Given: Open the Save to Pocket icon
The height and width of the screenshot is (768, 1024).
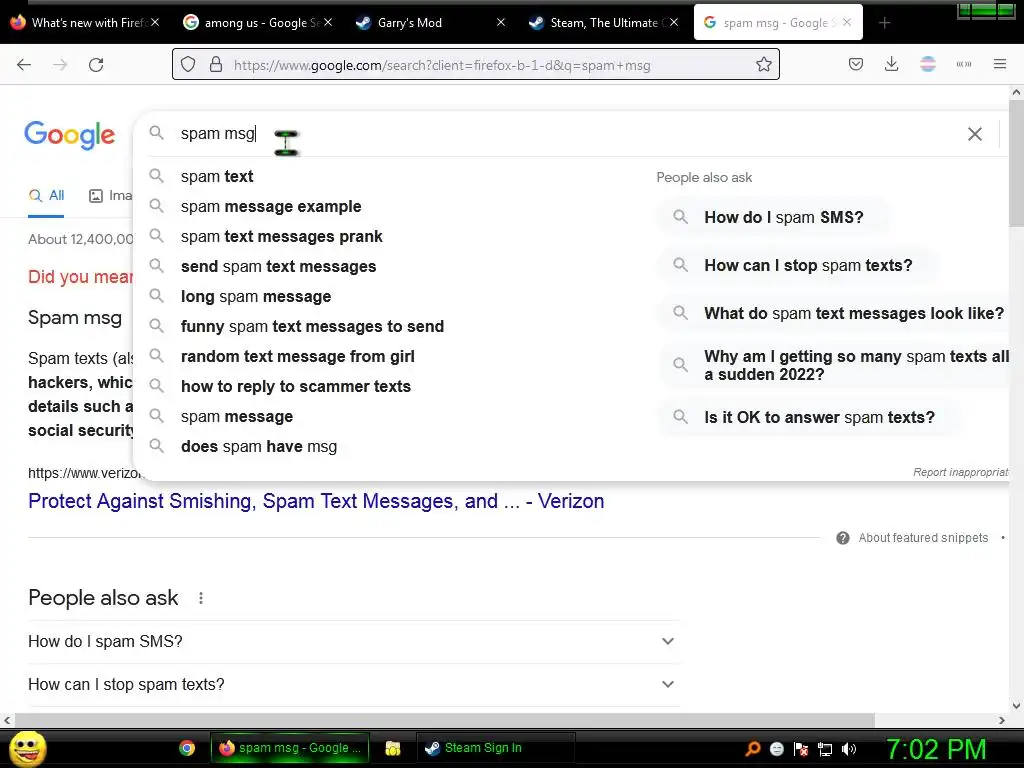Looking at the screenshot, I should (x=856, y=64).
